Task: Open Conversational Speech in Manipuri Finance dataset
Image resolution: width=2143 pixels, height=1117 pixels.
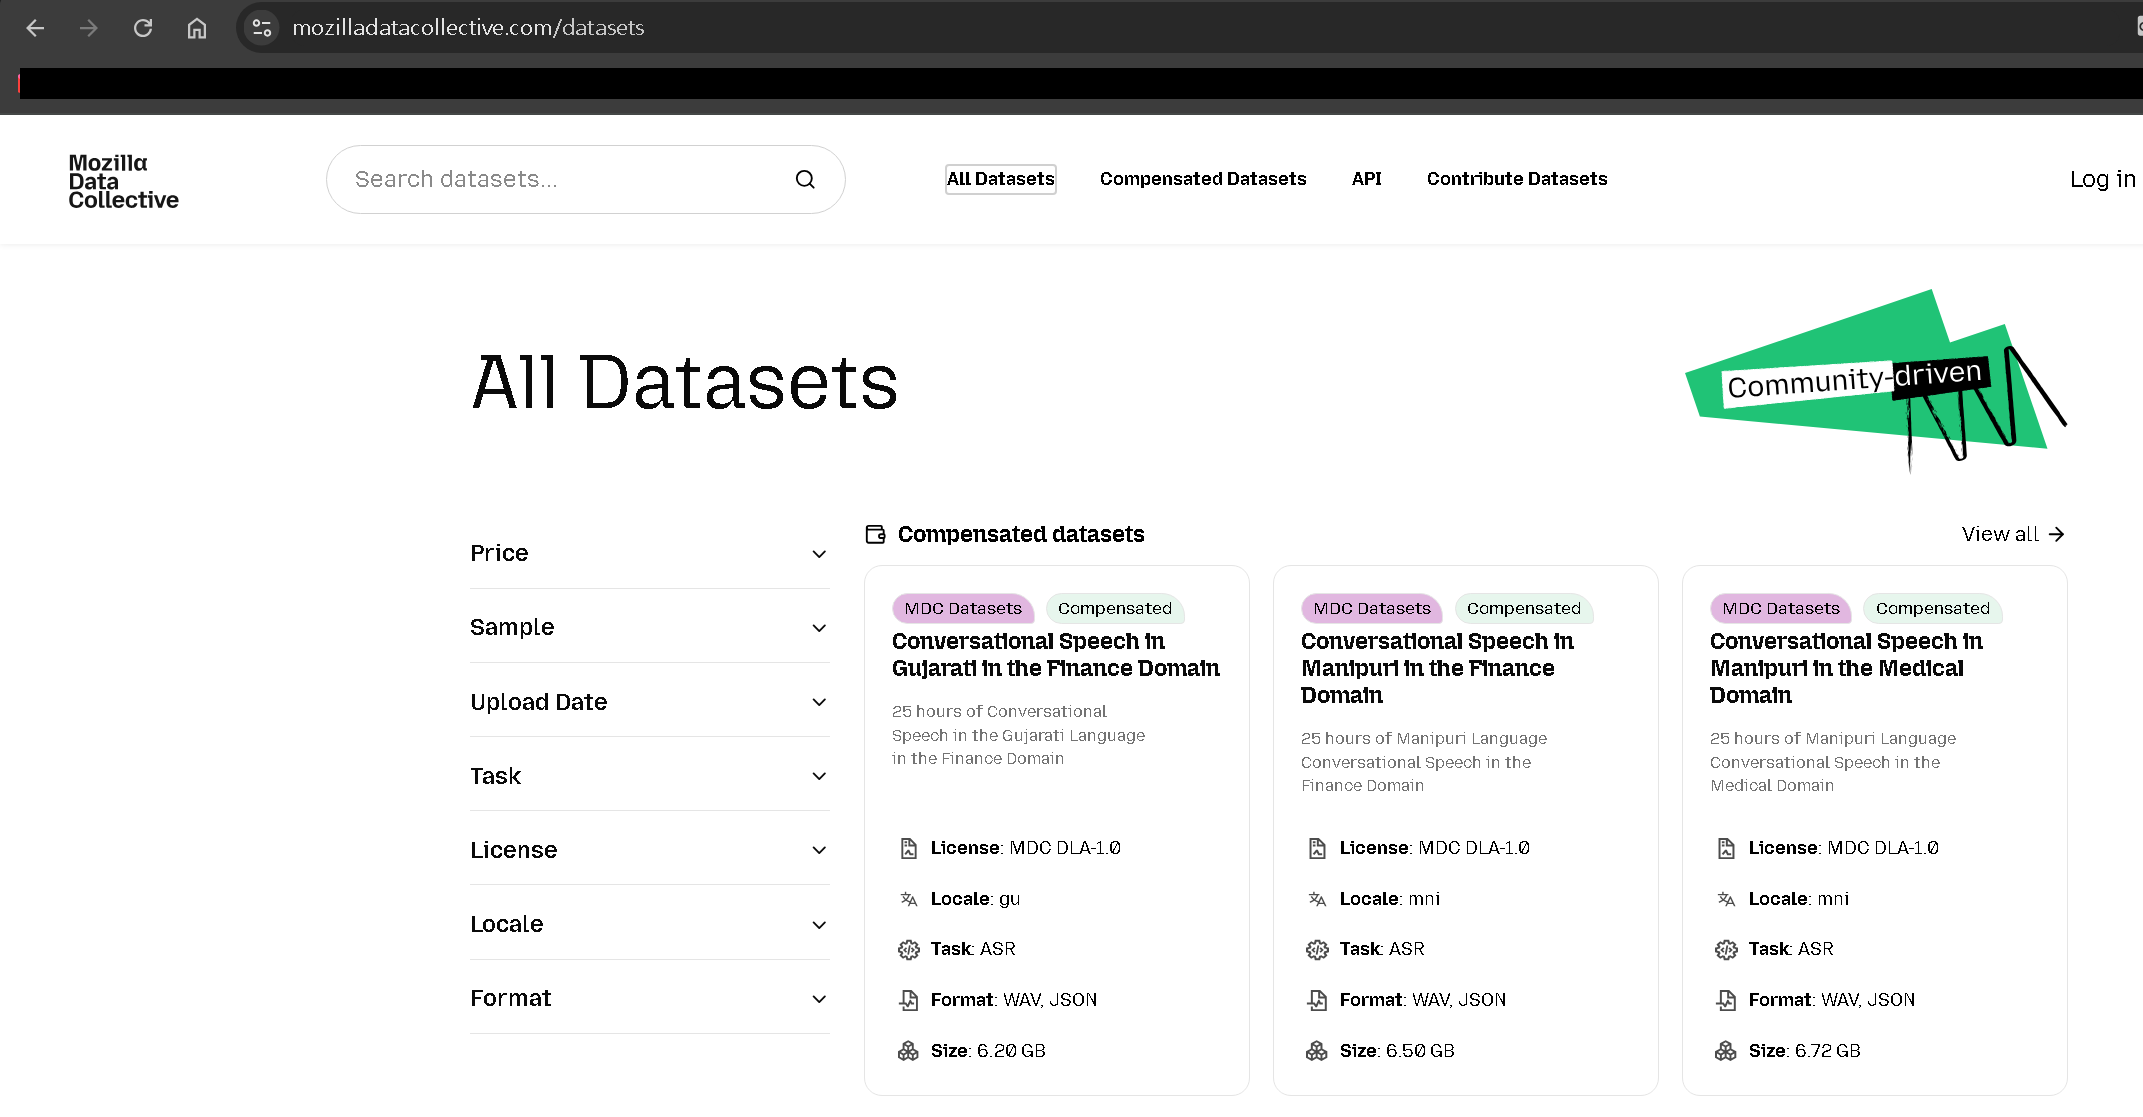Action: pyautogui.click(x=1437, y=668)
